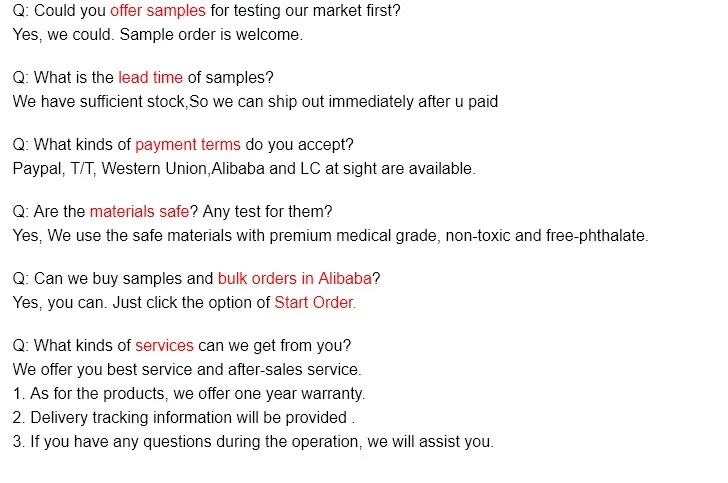The image size is (728, 483).
Task: Click the "Yes, you can." answer text
Action: click(x=60, y=302)
